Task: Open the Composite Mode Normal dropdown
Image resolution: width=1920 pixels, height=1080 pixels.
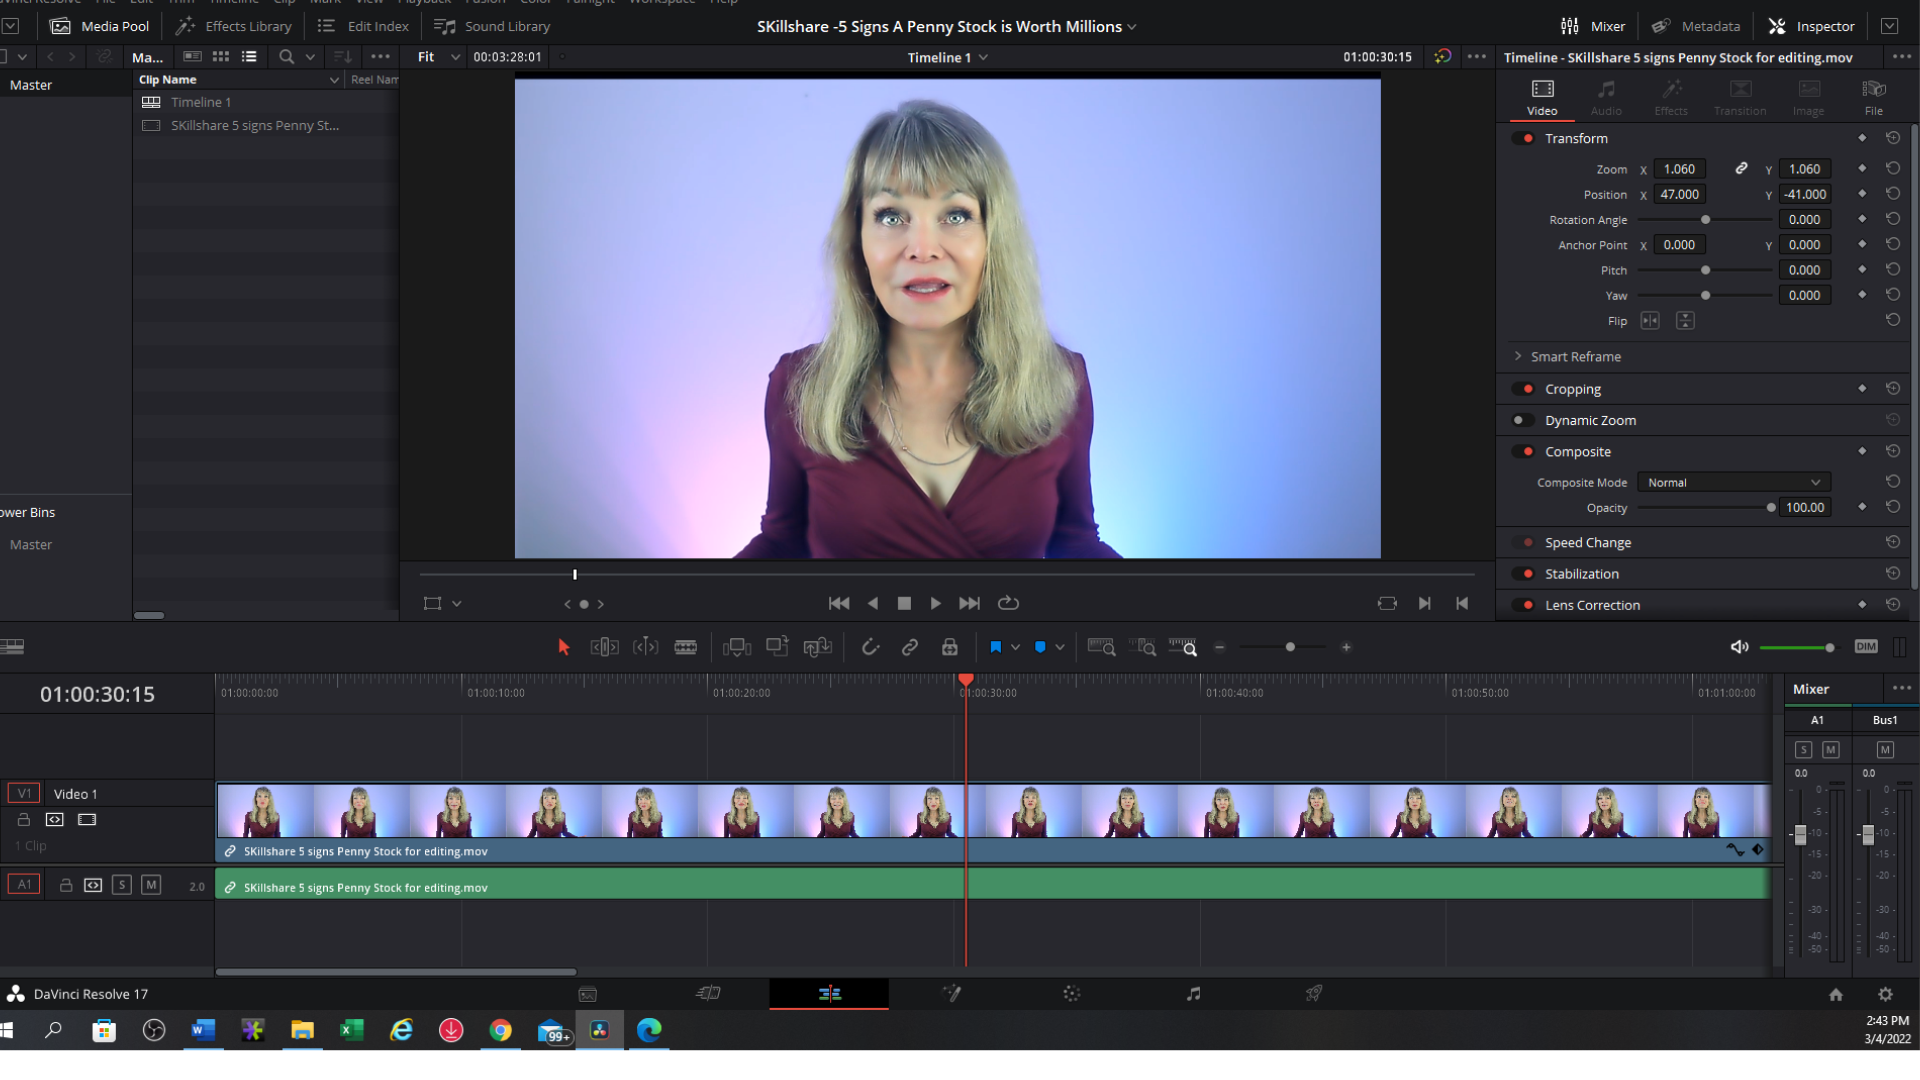Action: click(x=1734, y=482)
